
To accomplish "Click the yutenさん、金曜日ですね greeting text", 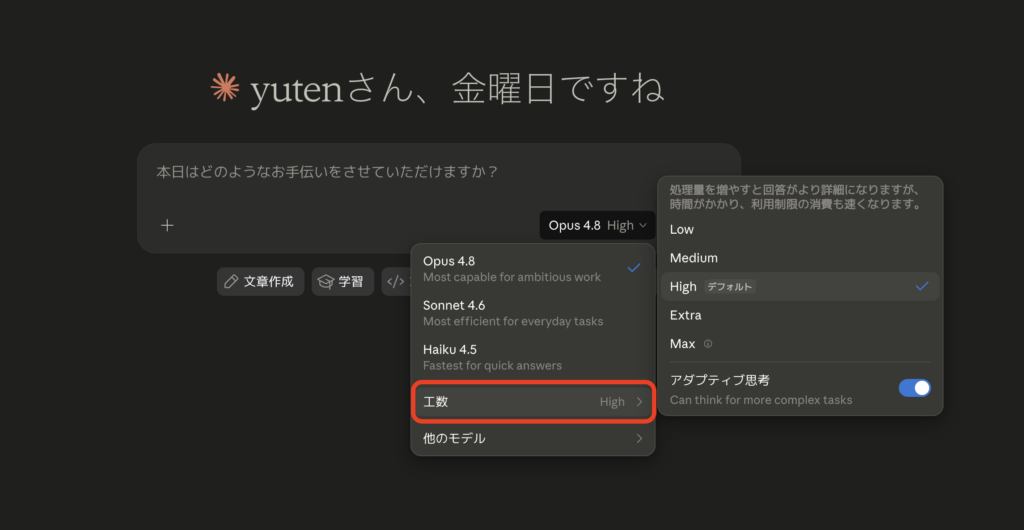I will 456,89.
